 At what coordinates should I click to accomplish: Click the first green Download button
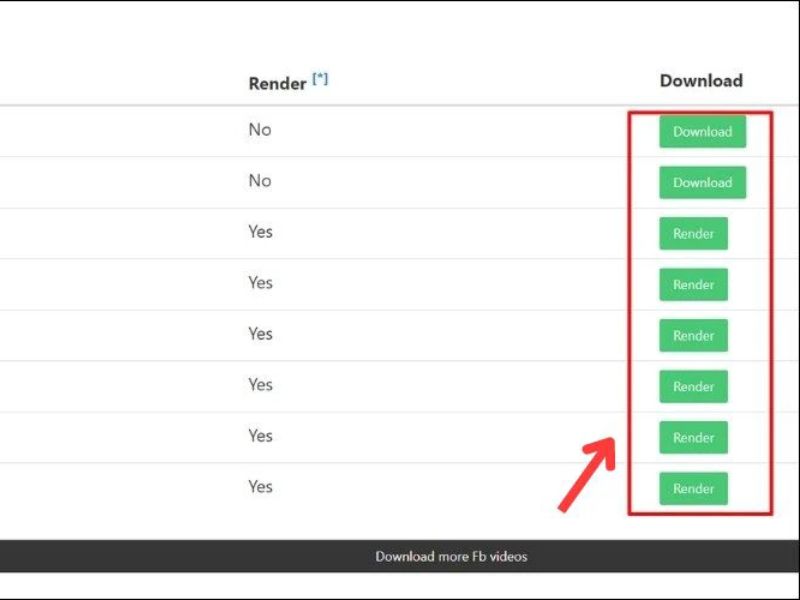pos(702,132)
